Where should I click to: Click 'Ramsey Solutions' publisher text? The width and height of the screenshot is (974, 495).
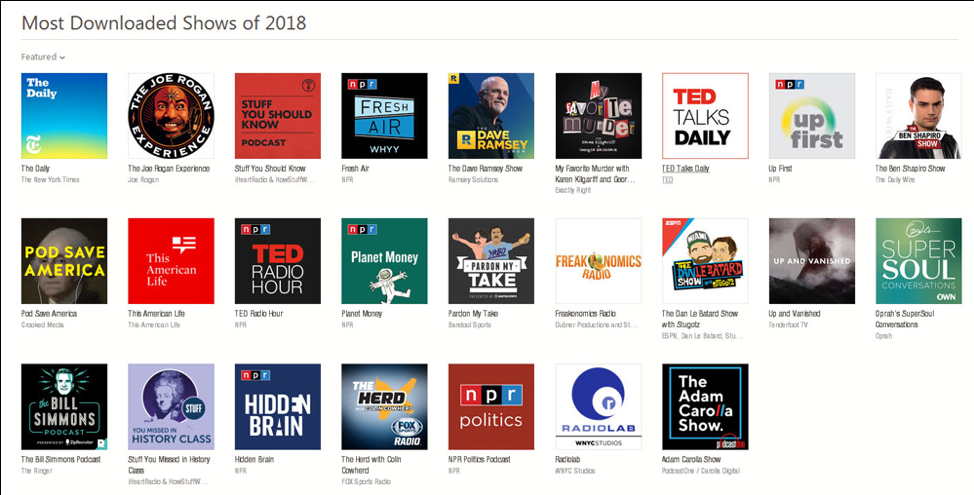(473, 179)
